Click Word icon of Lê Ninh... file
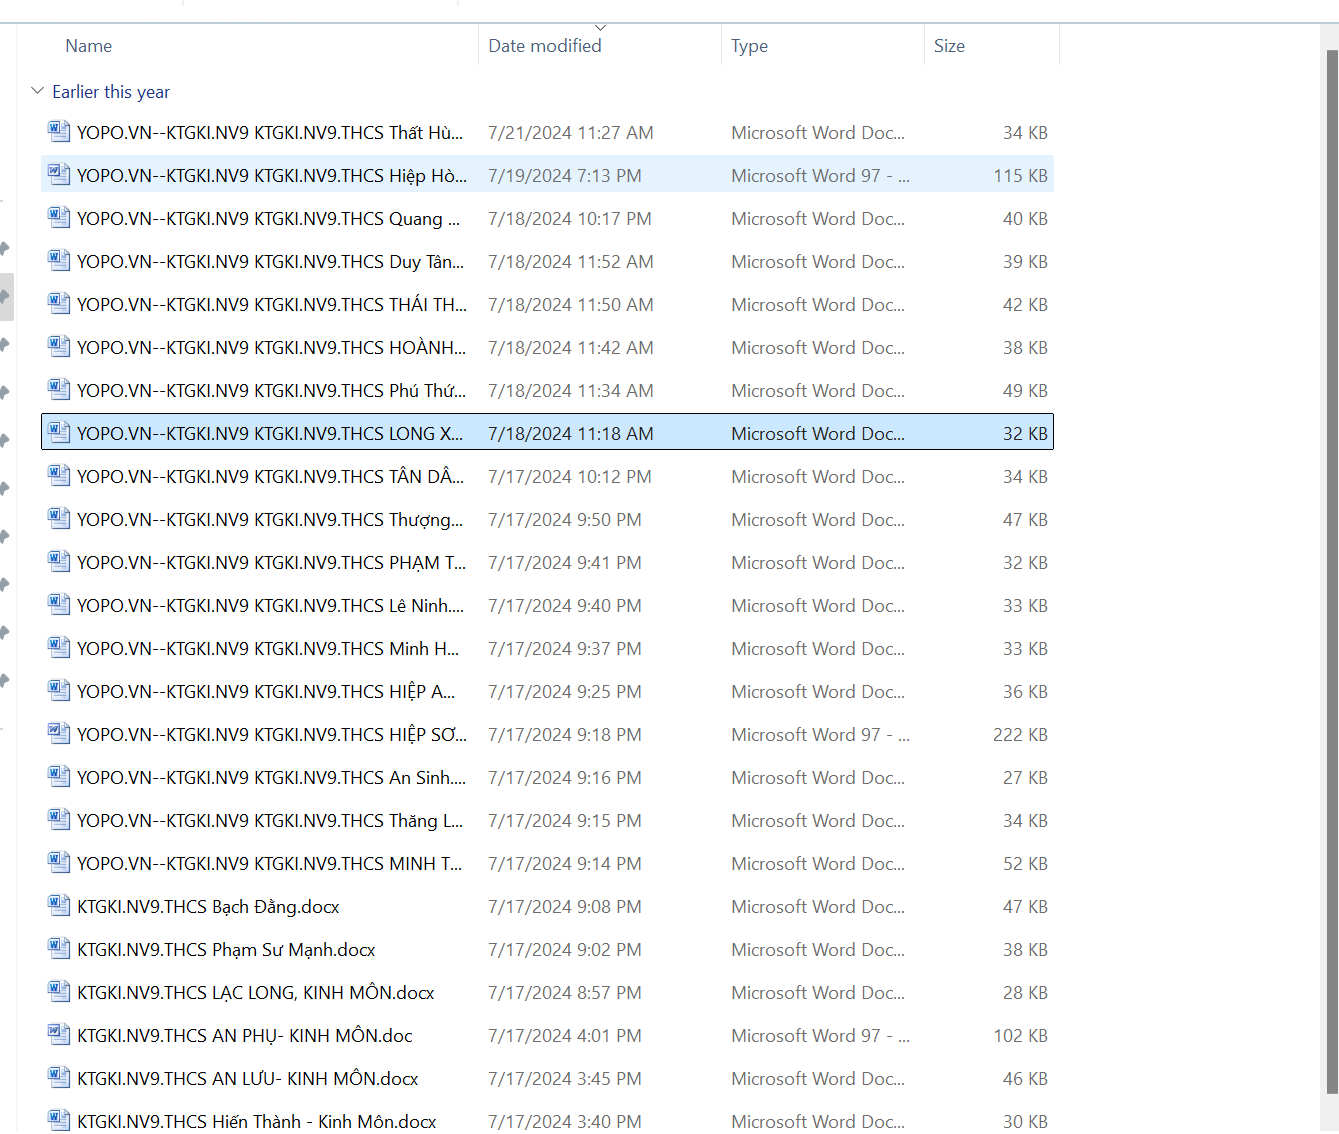This screenshot has width=1339, height=1134. 59,605
